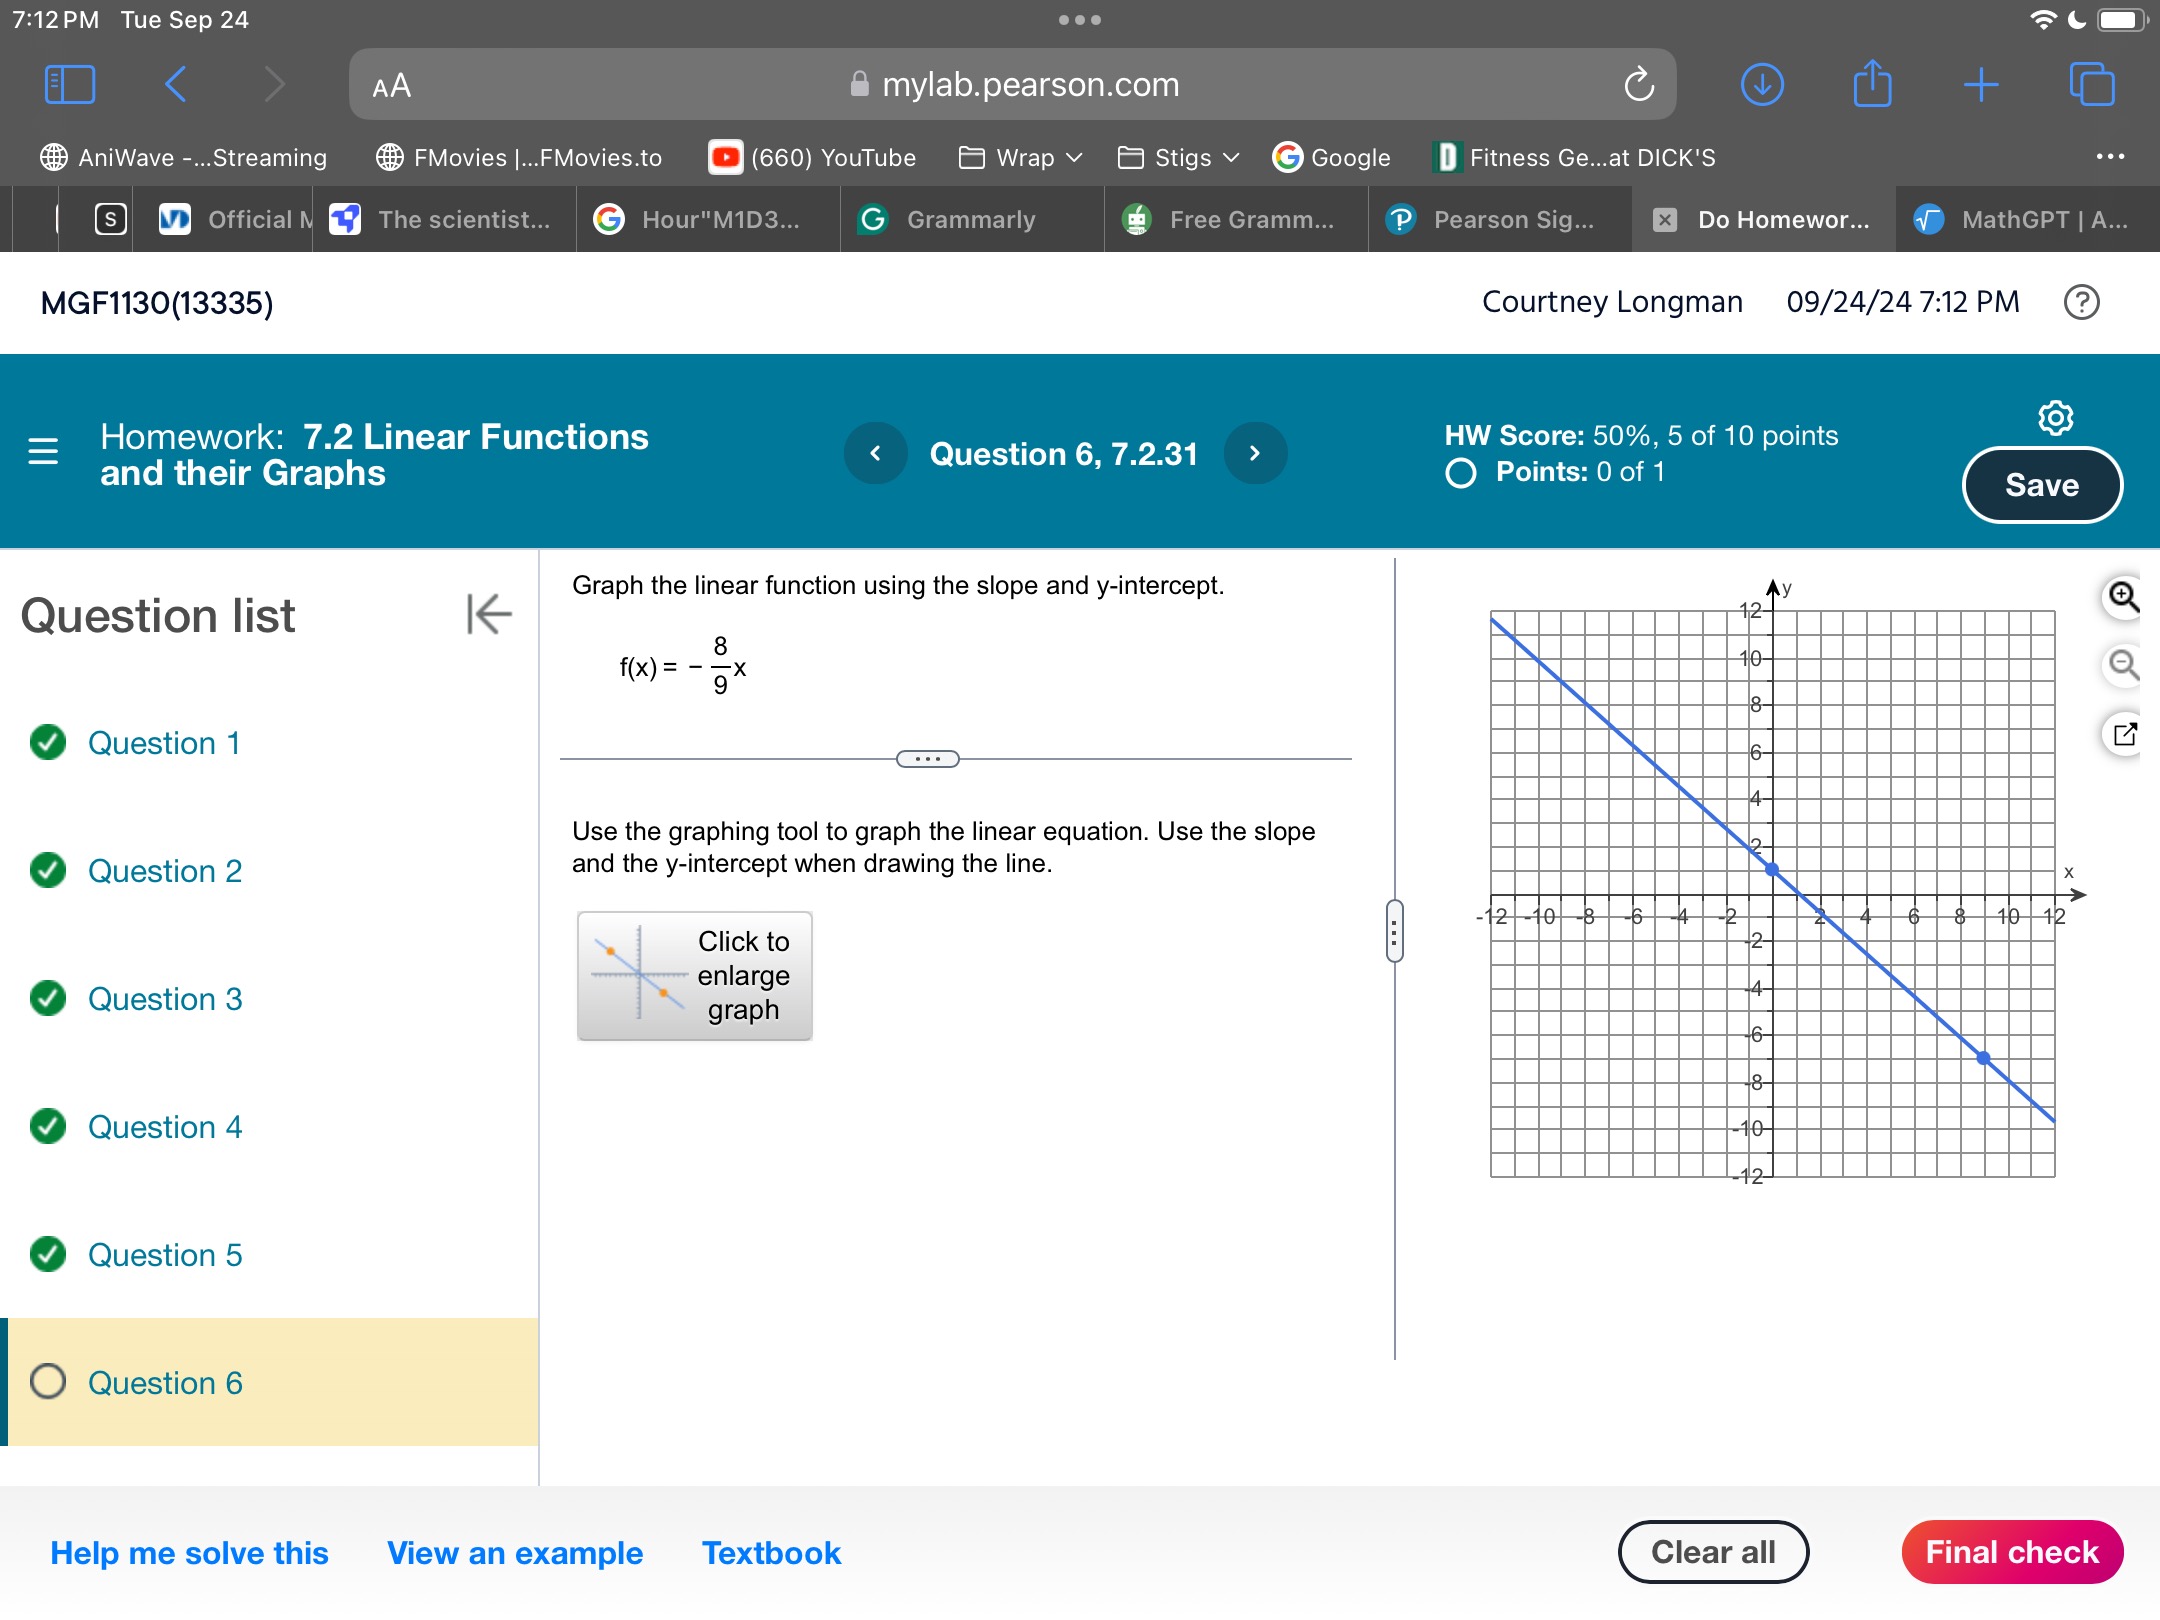This screenshot has height=1620, width=2160.
Task: Open the Textbook link
Action: [771, 1553]
